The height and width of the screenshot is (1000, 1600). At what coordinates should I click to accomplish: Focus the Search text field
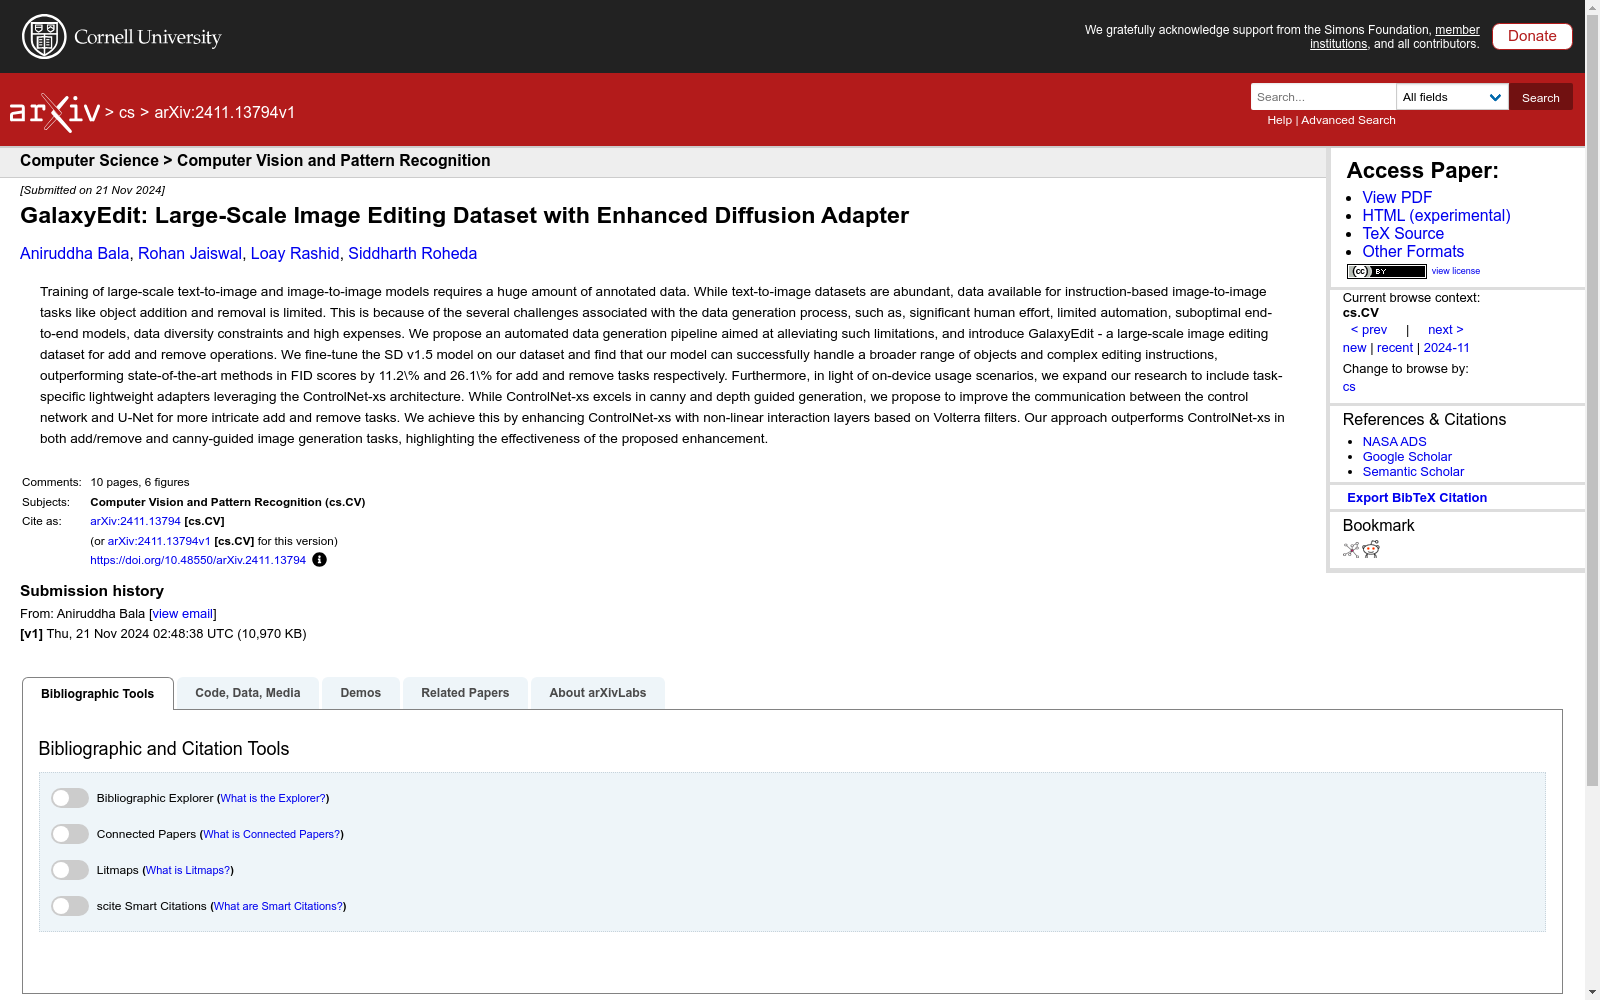(x=1323, y=97)
